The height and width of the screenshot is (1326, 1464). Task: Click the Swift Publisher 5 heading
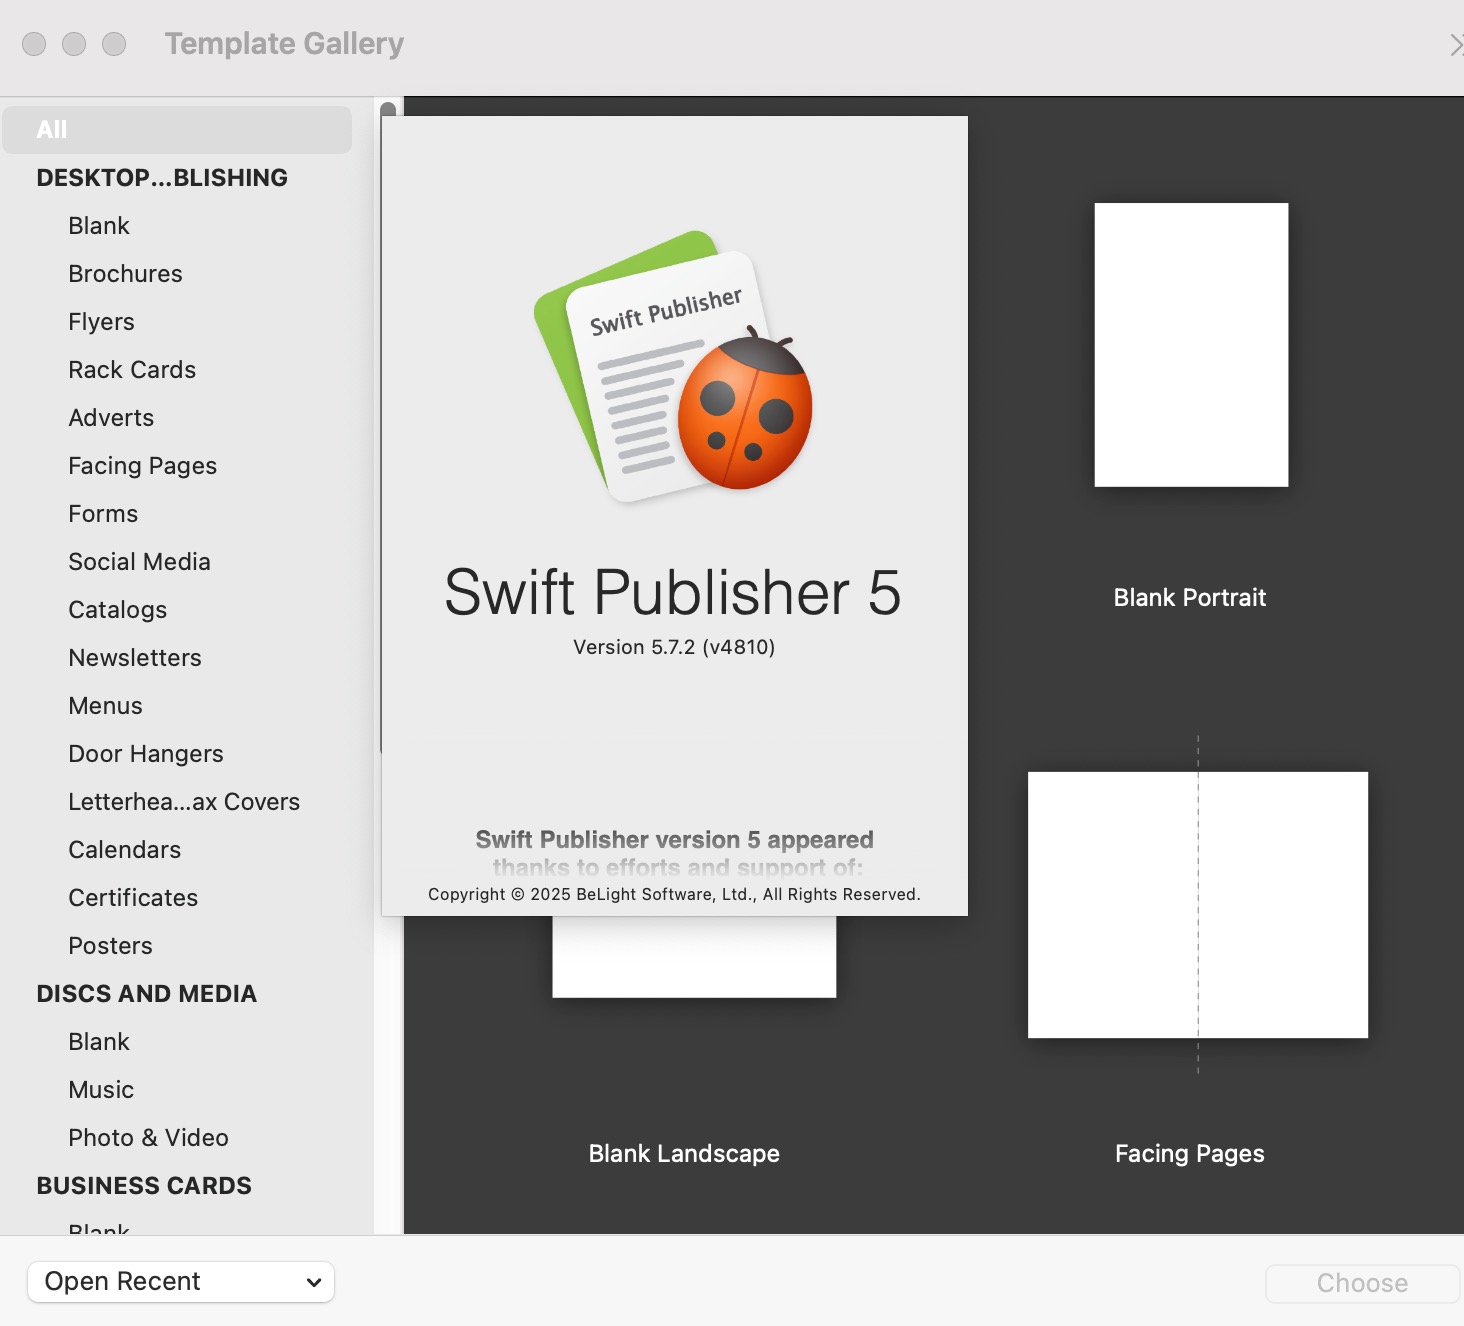point(673,592)
